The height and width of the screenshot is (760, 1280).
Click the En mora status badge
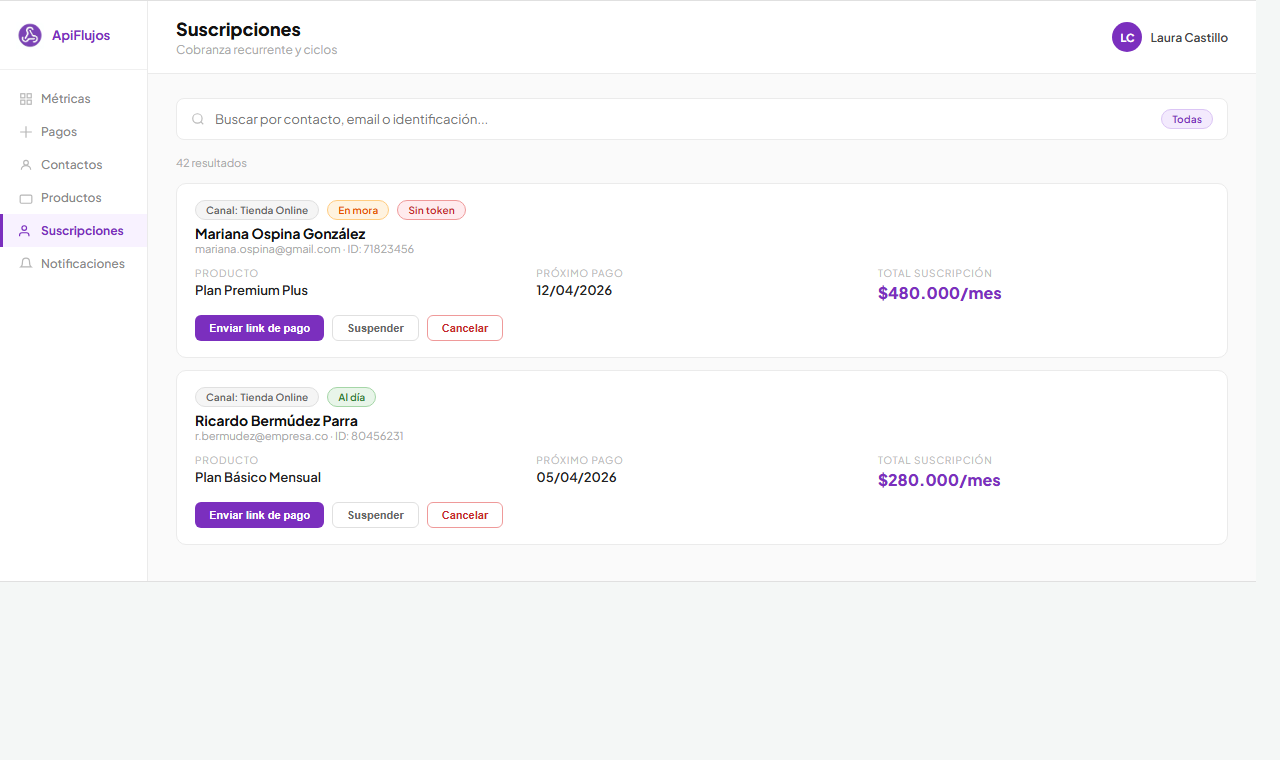[357, 210]
